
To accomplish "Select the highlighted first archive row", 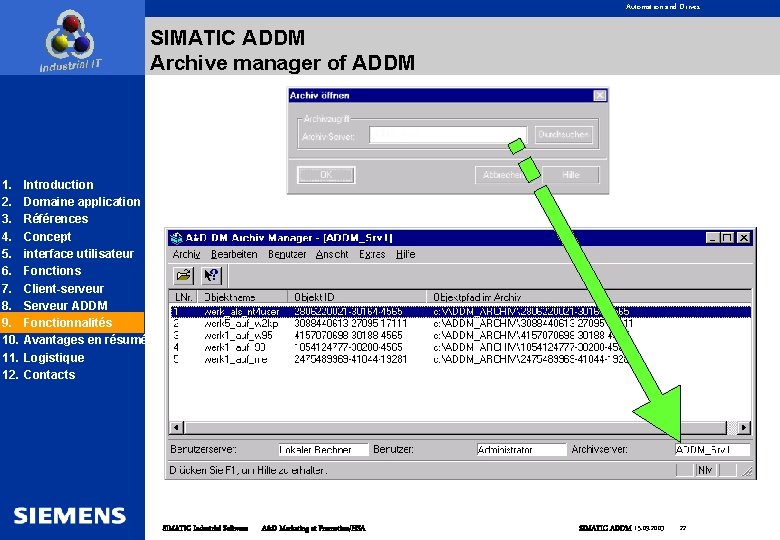I will (460, 312).
